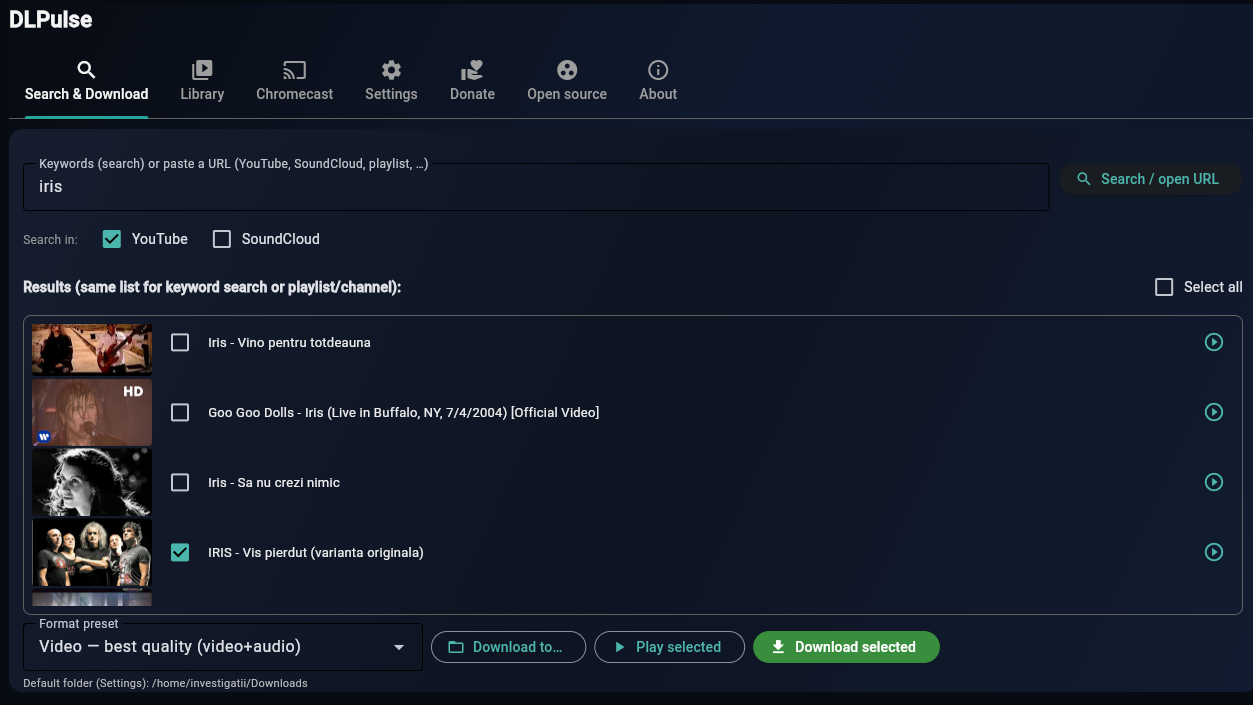Check the Iris - Sa nu crezi nimic checkbox

(x=180, y=482)
